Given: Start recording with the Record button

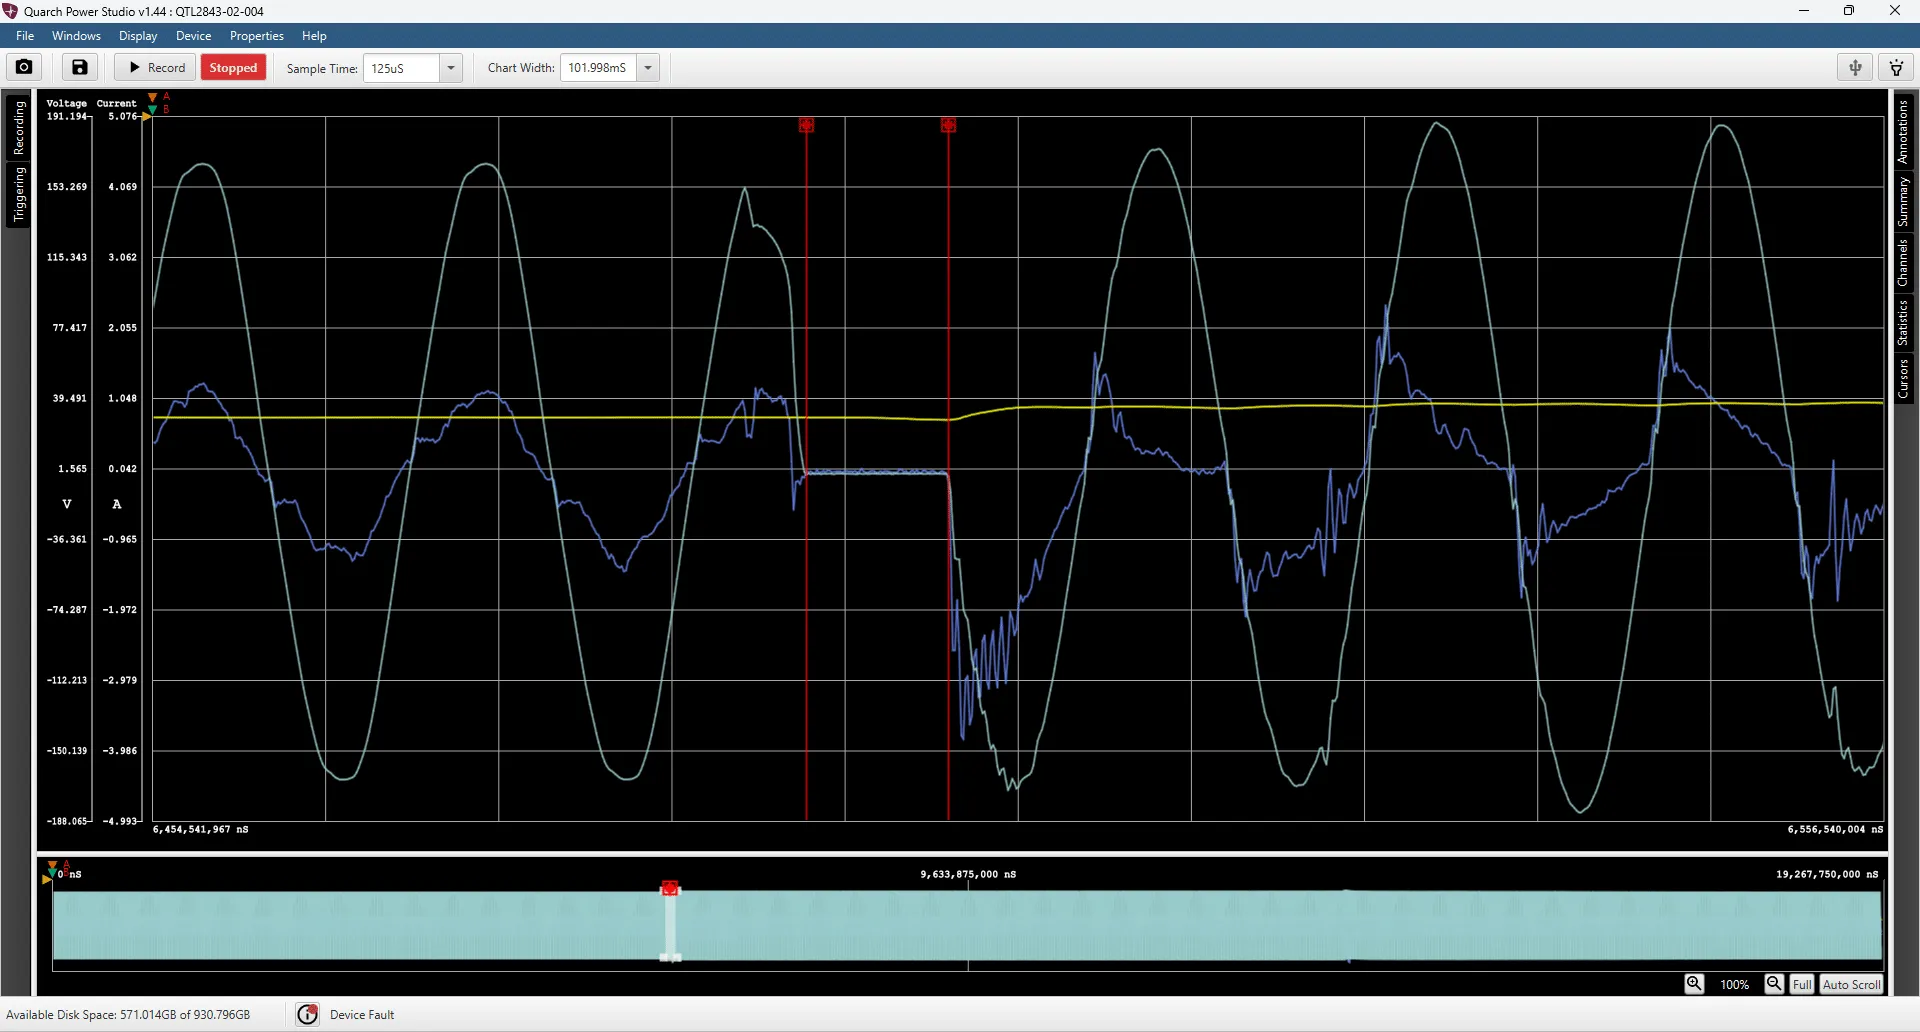Looking at the screenshot, I should pyautogui.click(x=156, y=67).
